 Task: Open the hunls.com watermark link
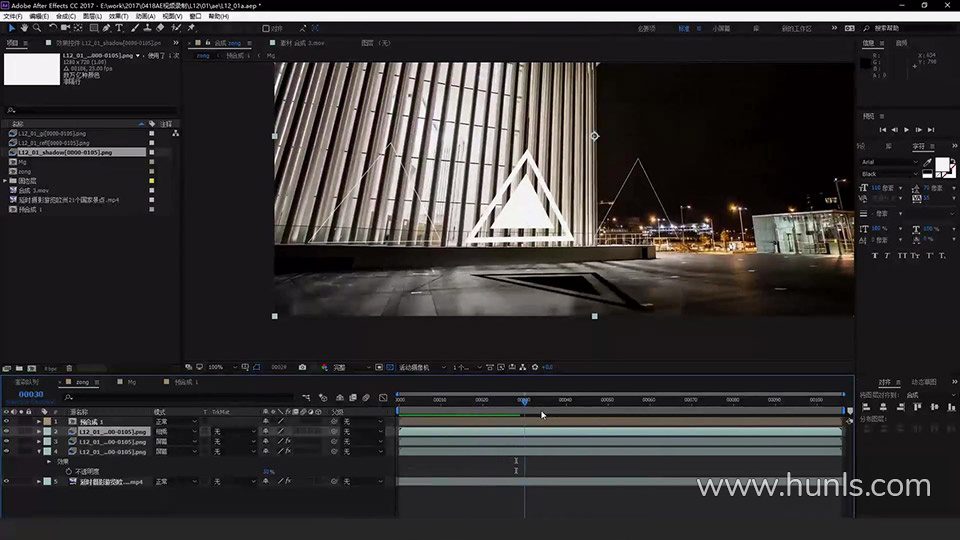coord(813,487)
